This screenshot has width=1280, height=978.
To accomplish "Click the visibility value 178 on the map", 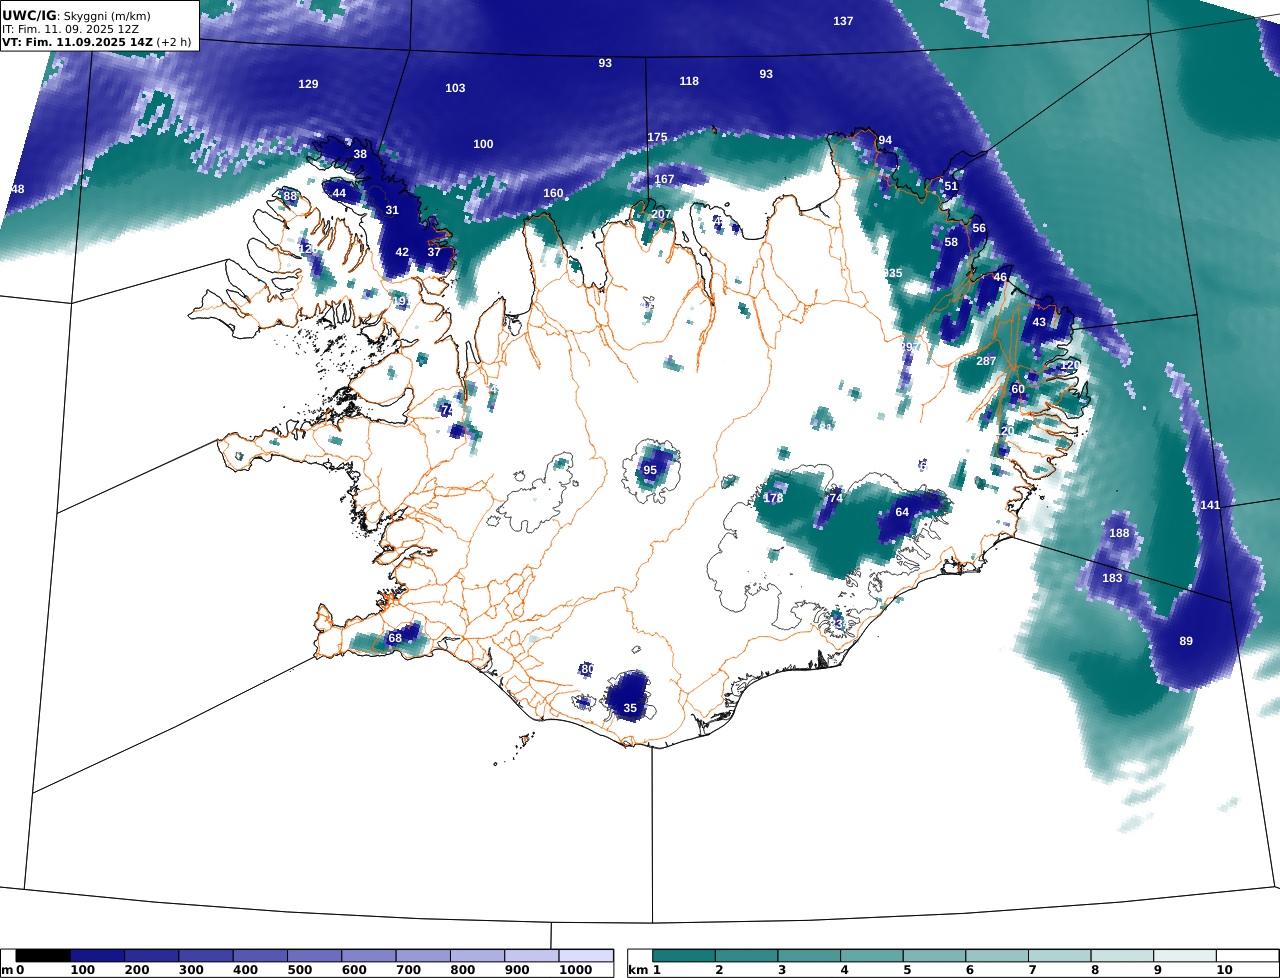I will click(x=773, y=498).
